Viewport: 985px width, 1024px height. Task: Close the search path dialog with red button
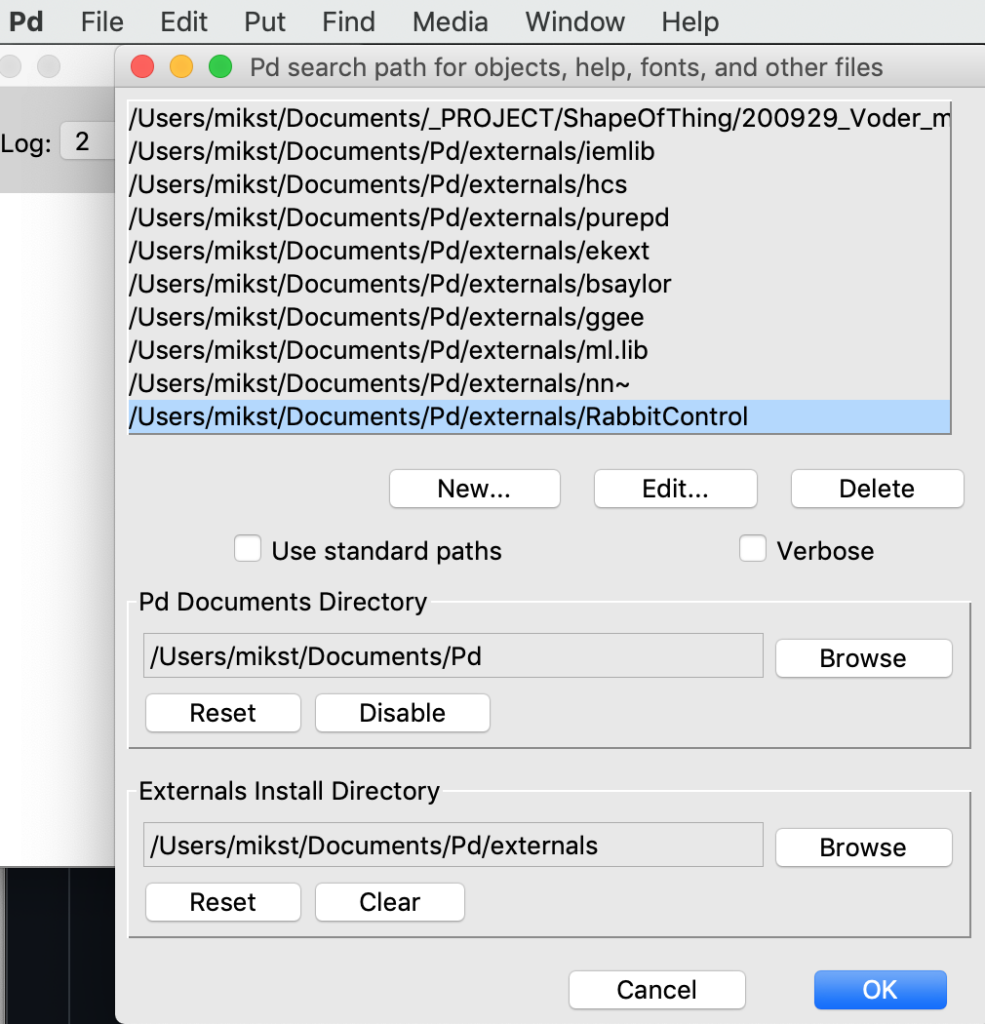coord(142,67)
